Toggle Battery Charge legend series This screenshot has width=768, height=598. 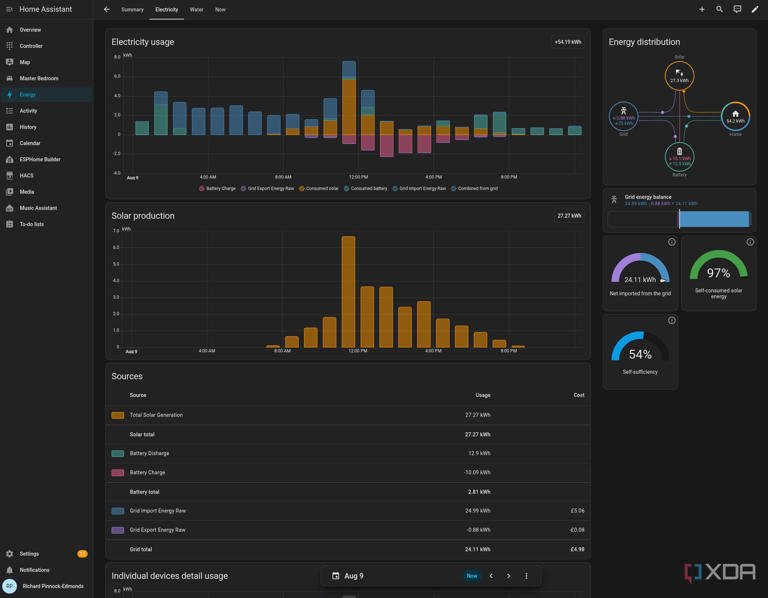click(x=217, y=189)
